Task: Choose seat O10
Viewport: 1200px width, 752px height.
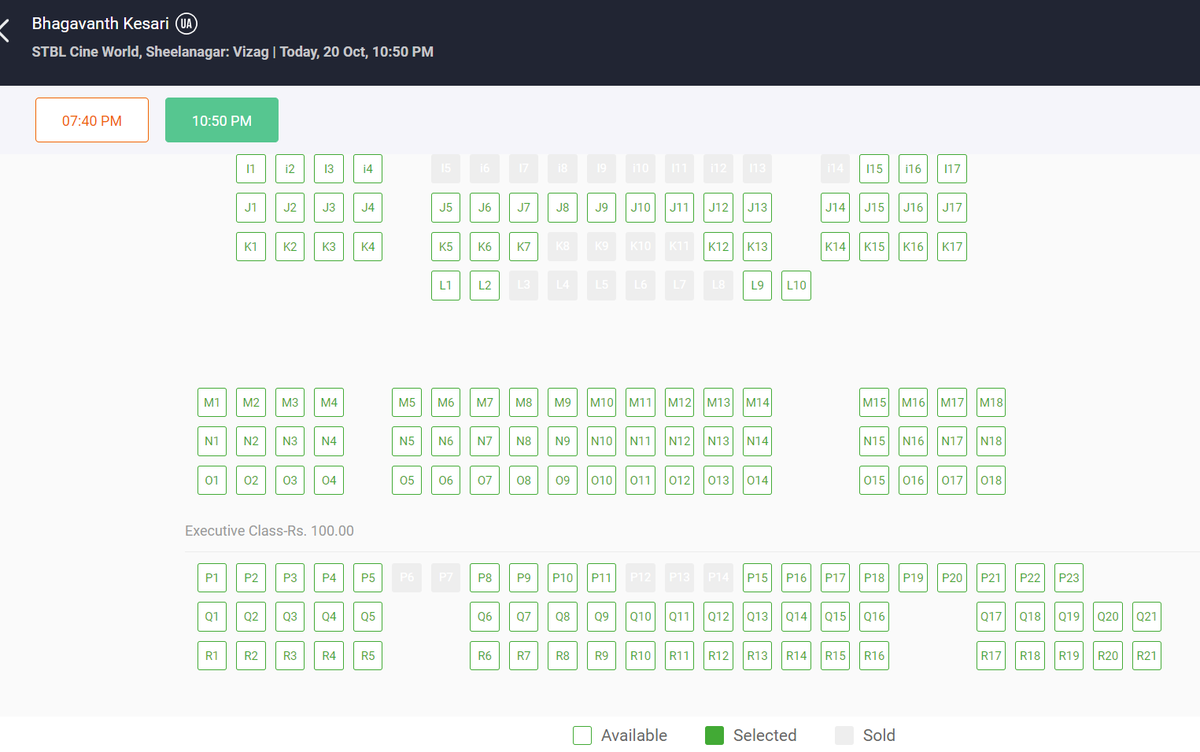Action: click(602, 481)
